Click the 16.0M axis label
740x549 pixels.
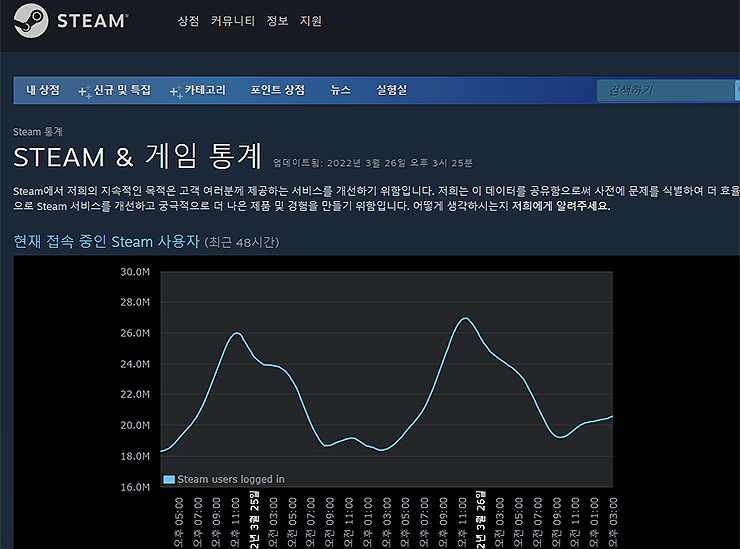[x=135, y=487]
